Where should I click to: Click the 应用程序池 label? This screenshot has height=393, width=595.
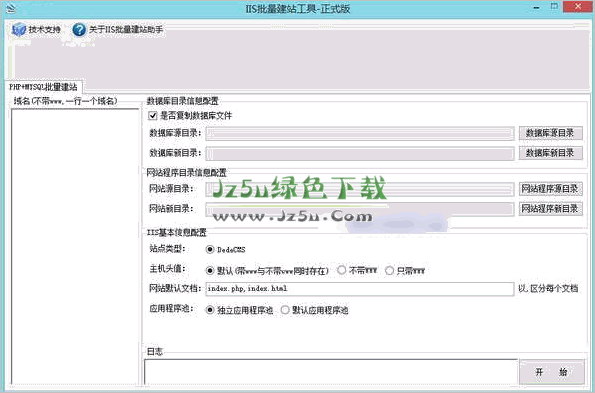click(172, 308)
